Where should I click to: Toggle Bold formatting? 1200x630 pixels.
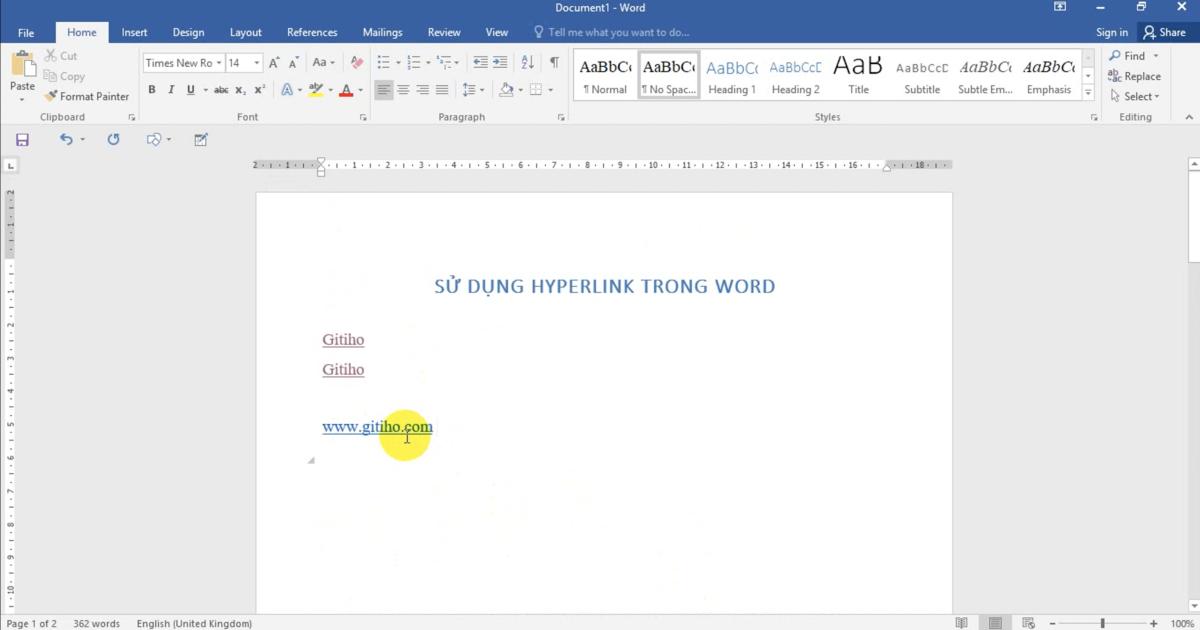pyautogui.click(x=152, y=89)
